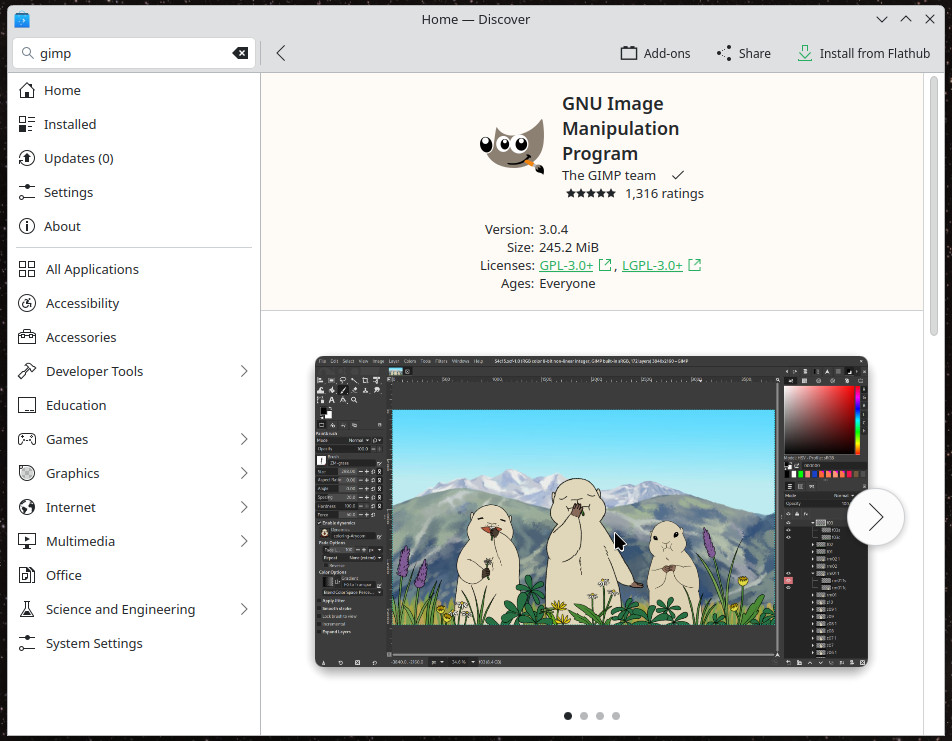Image resolution: width=952 pixels, height=741 pixels.
Task: Click the About info icon
Action: 27,227
